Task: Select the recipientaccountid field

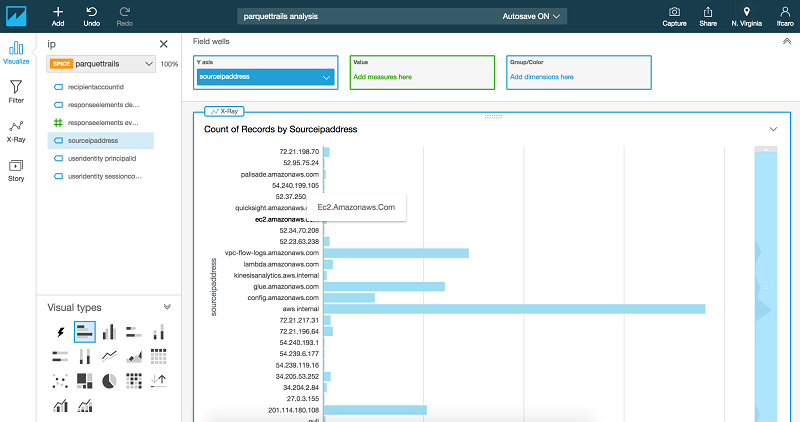Action: [101, 87]
